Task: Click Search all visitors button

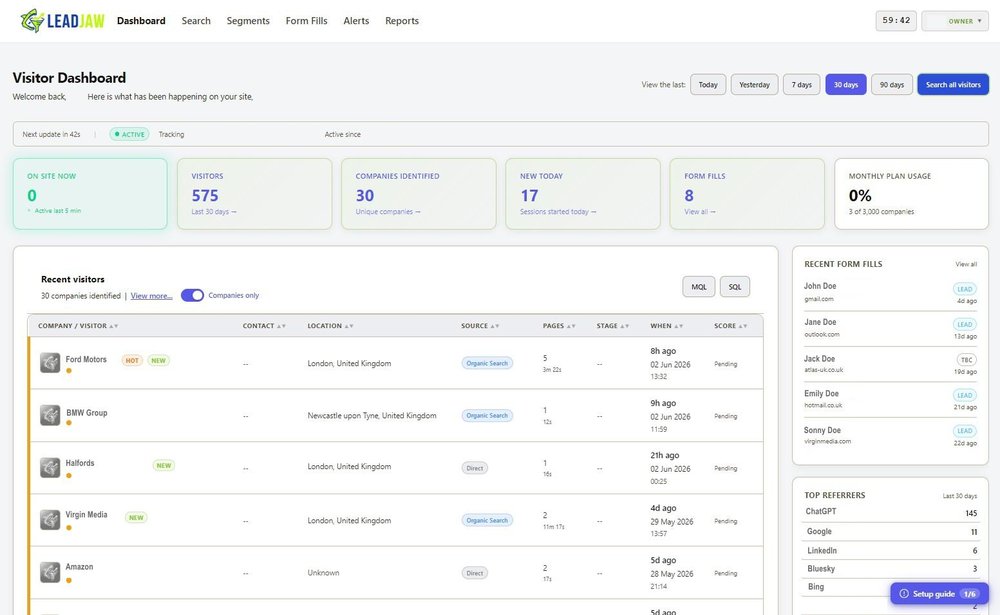Action: tap(953, 85)
